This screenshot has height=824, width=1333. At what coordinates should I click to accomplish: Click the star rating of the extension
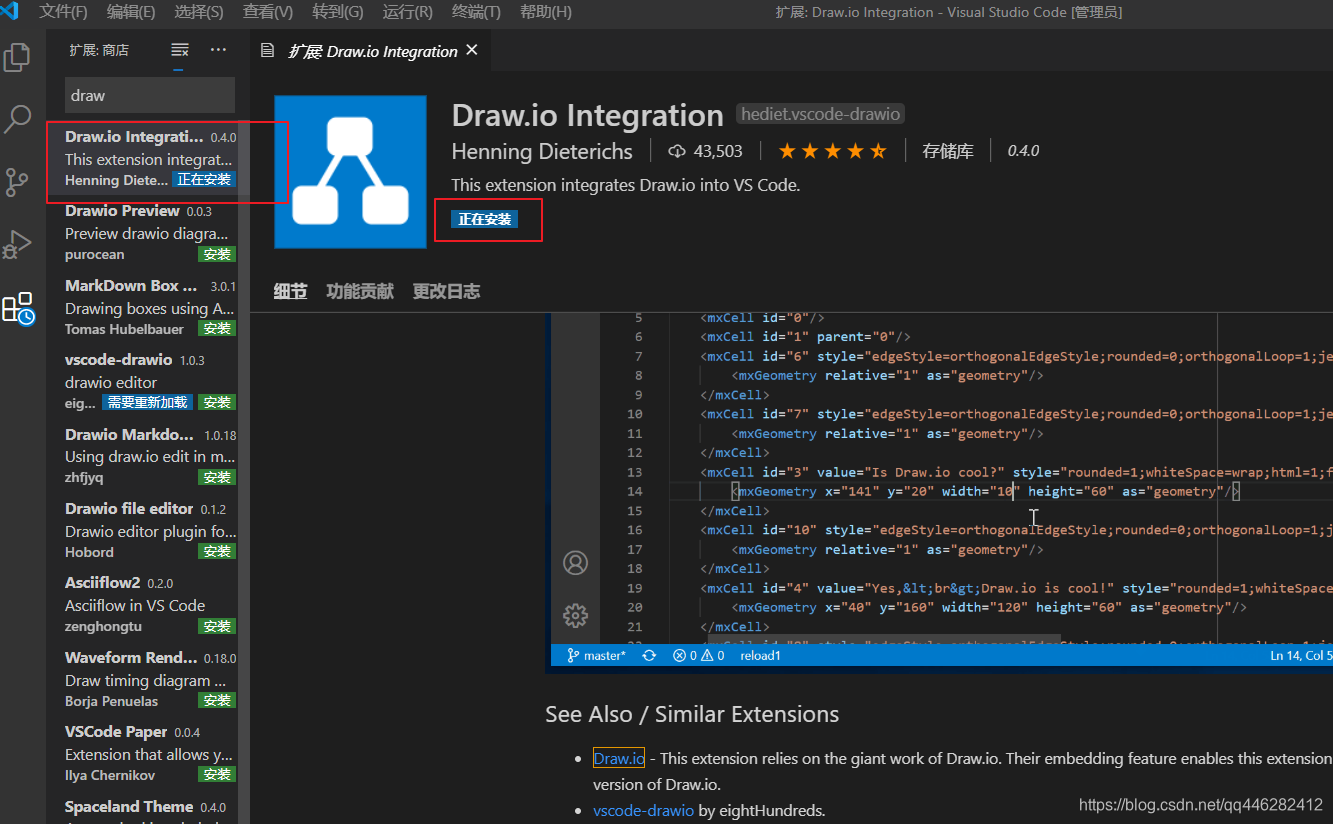[x=832, y=151]
